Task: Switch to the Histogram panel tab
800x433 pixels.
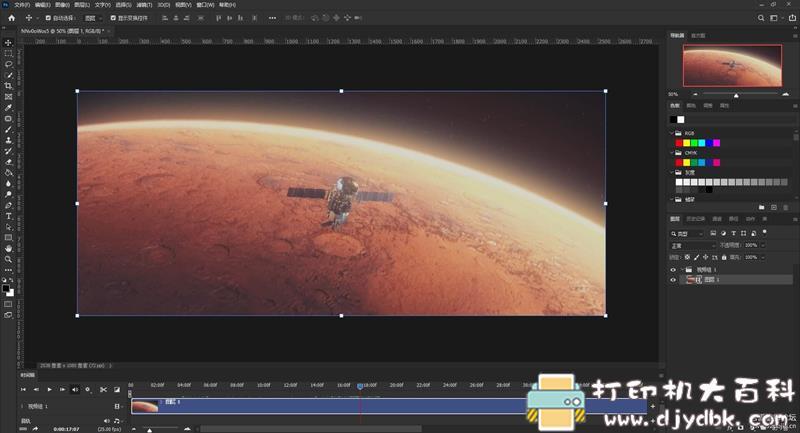Action: pyautogui.click(x=698, y=36)
